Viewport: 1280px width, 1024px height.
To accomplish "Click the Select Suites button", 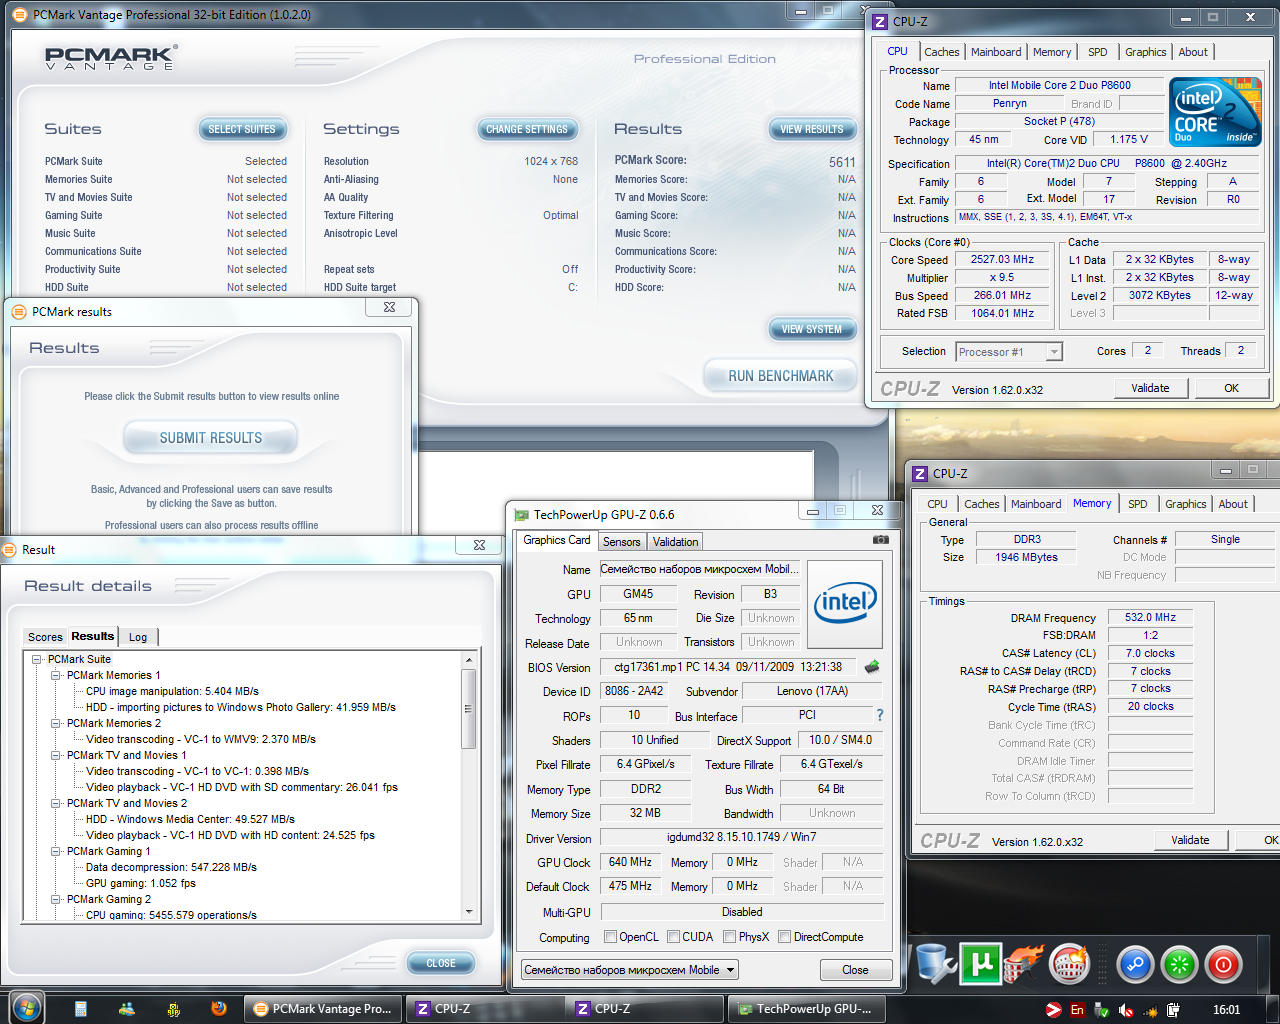I will point(242,129).
